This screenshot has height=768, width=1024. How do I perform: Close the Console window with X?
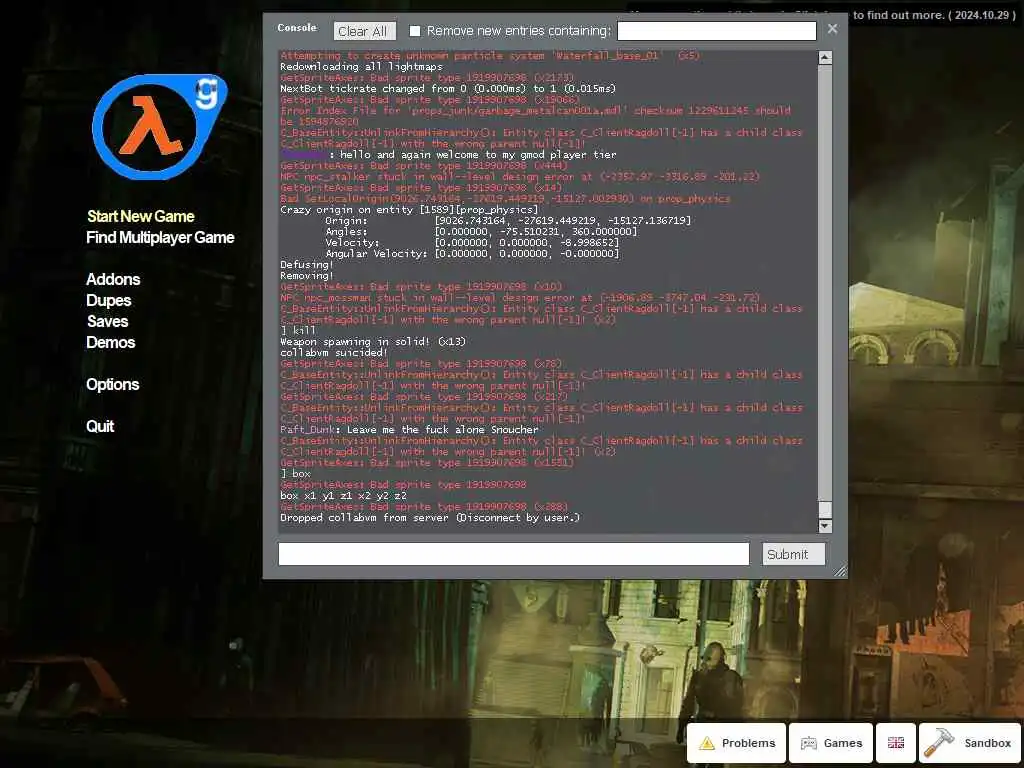click(832, 29)
